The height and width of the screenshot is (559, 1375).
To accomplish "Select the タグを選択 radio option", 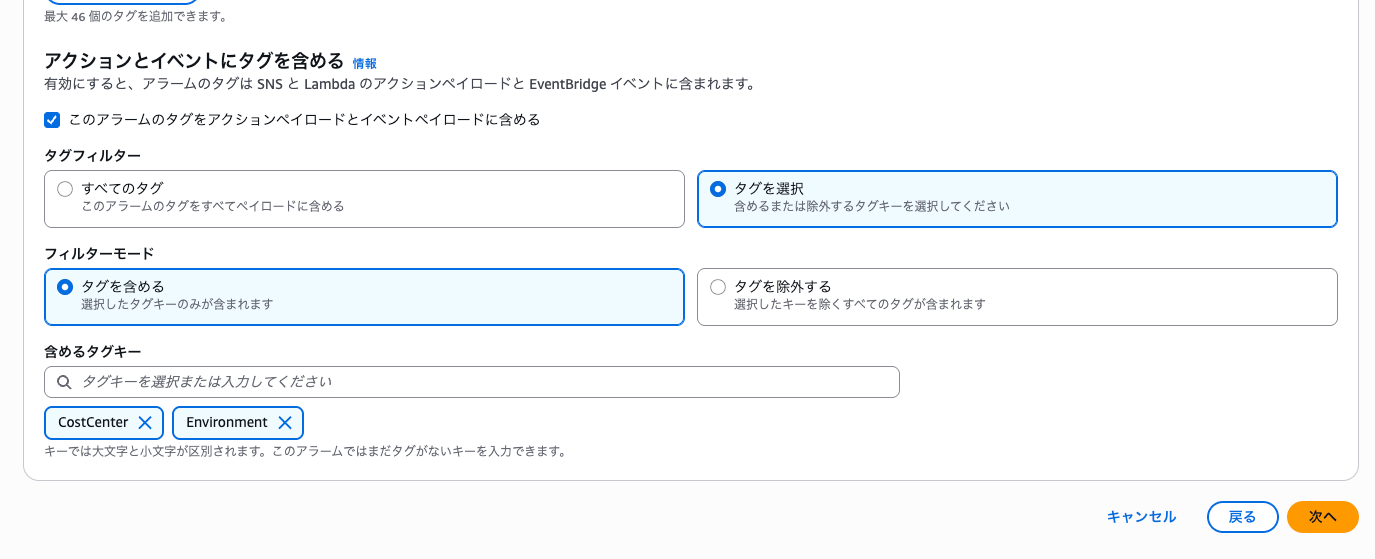I will [x=718, y=189].
